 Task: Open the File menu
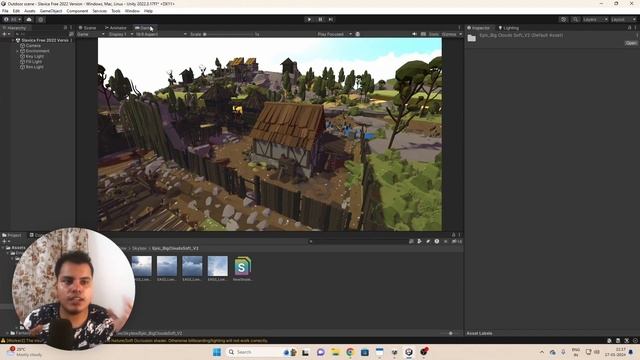5,11
